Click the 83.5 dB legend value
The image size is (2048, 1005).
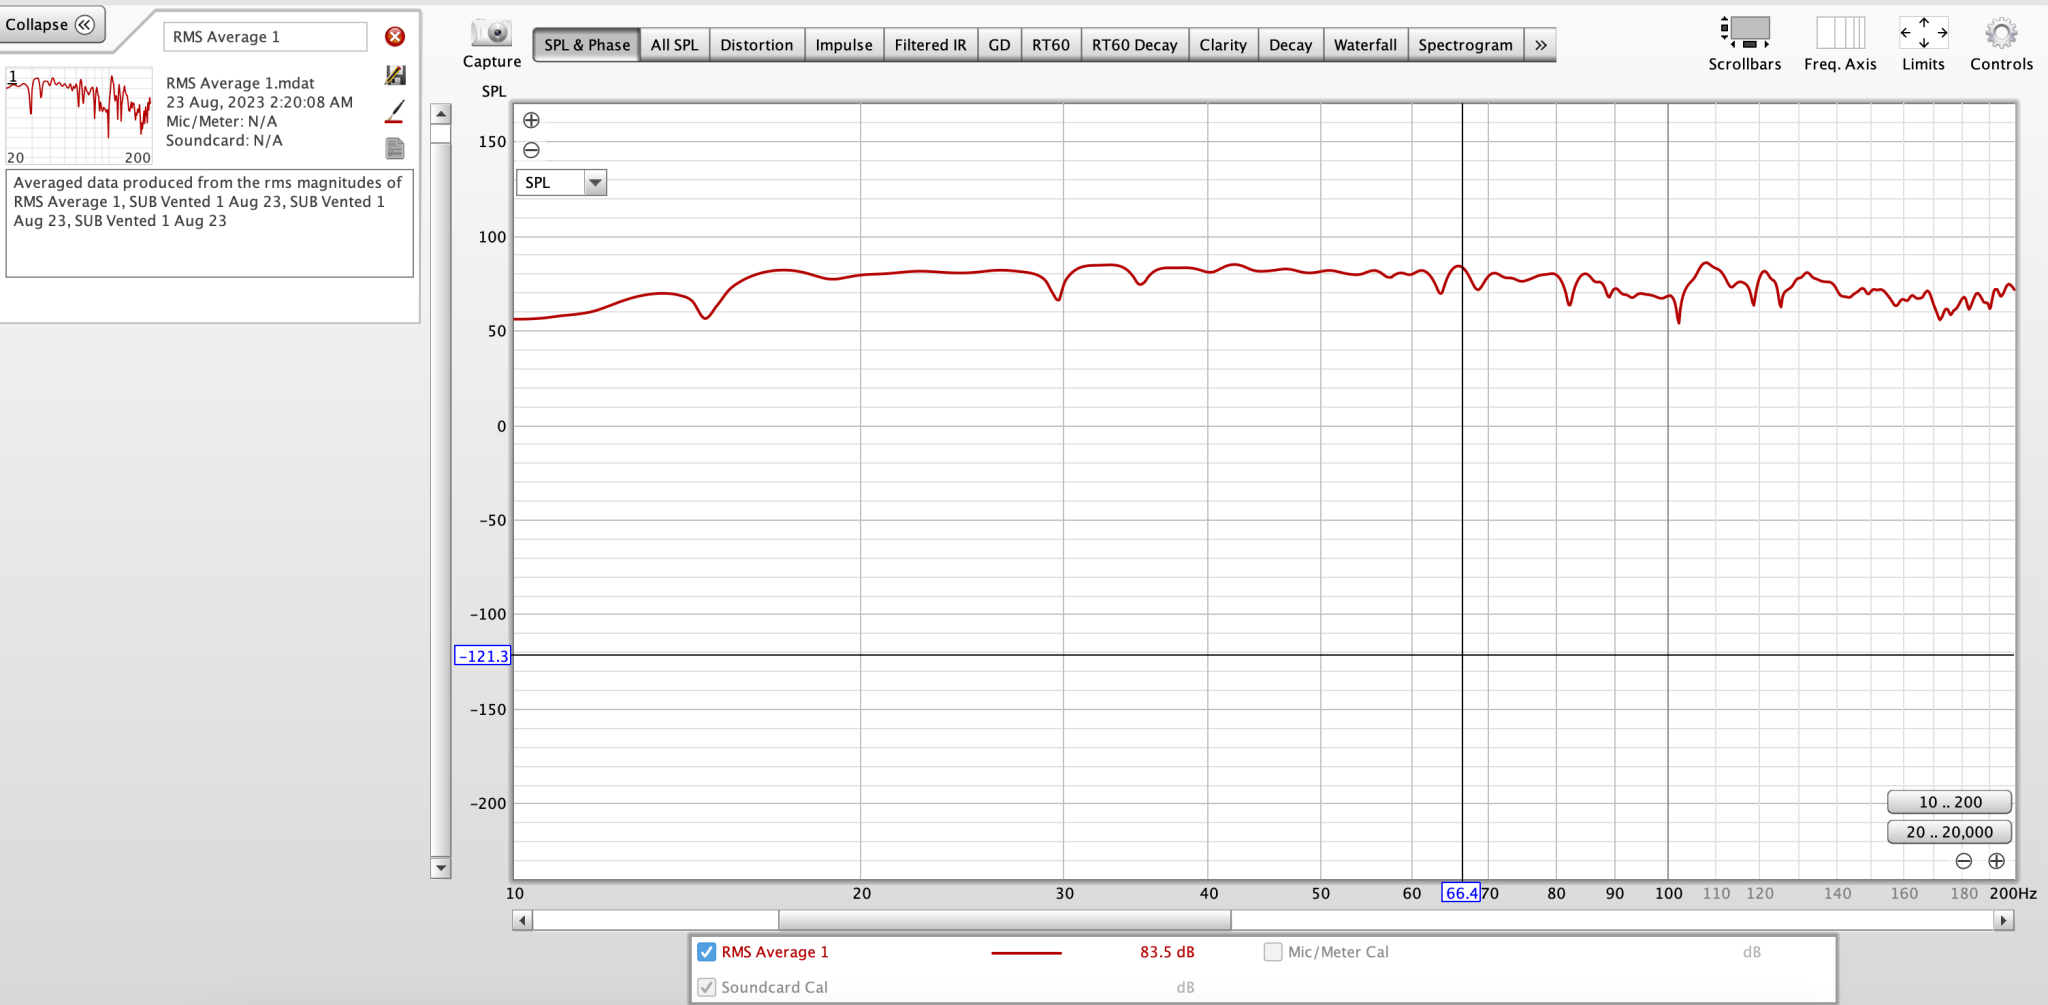[1167, 952]
